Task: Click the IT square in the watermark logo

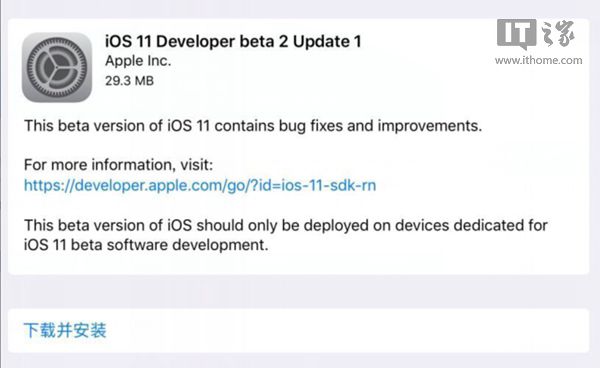Action: click(x=516, y=34)
